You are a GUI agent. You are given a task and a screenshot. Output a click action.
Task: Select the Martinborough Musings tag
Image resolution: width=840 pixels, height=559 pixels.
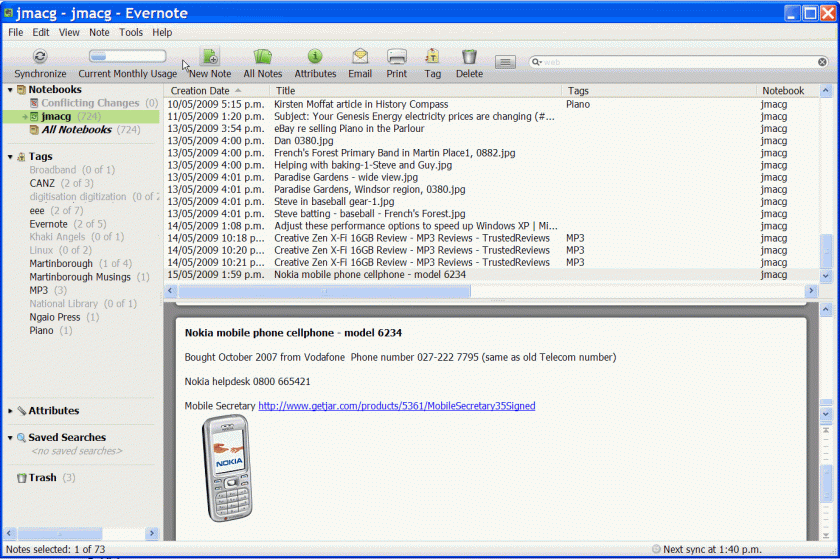(x=80, y=277)
